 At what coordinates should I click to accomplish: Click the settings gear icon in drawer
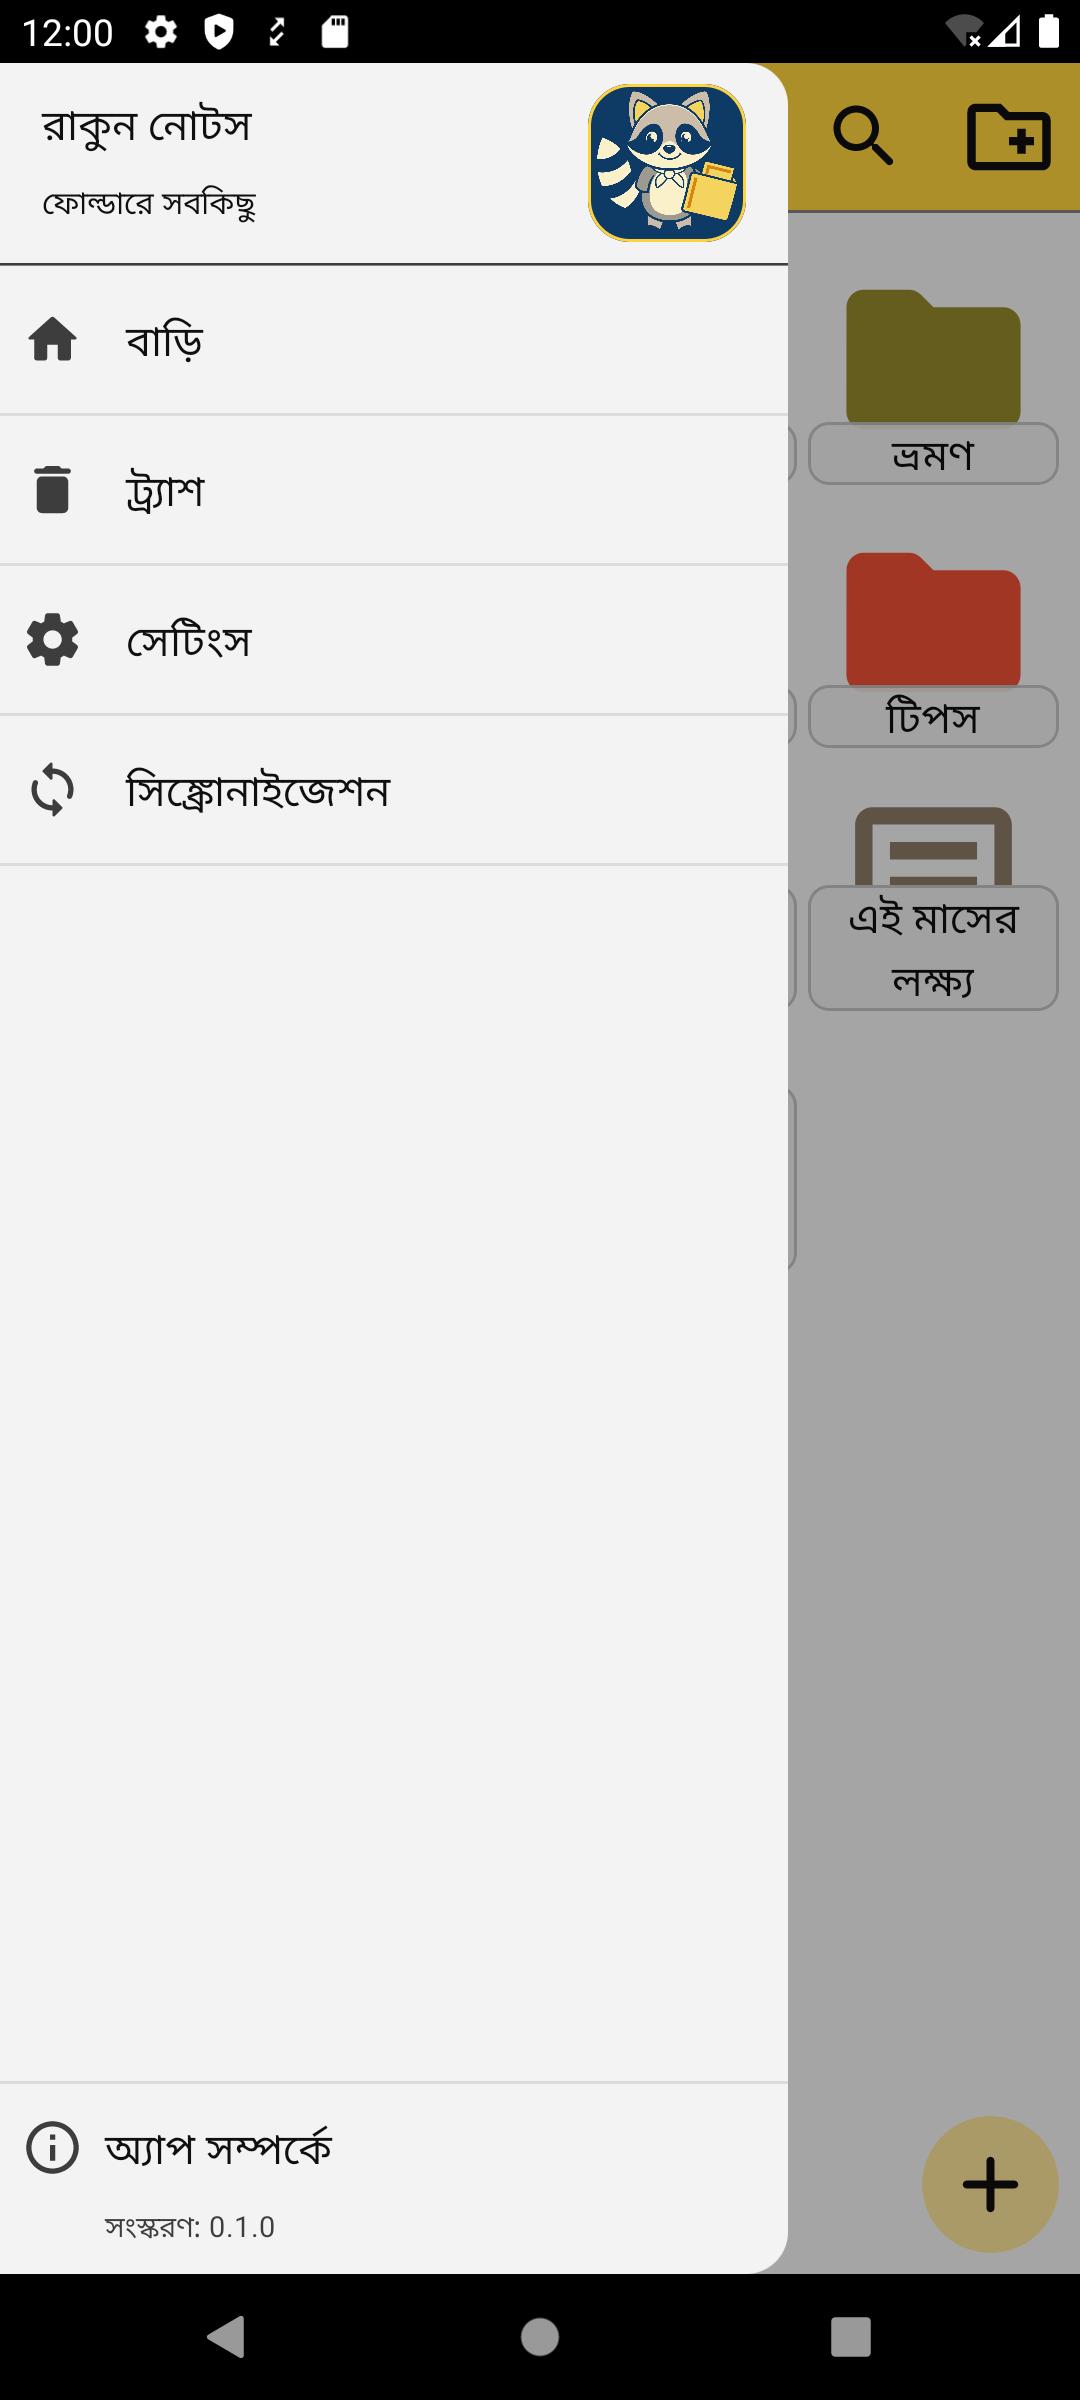[x=53, y=640]
